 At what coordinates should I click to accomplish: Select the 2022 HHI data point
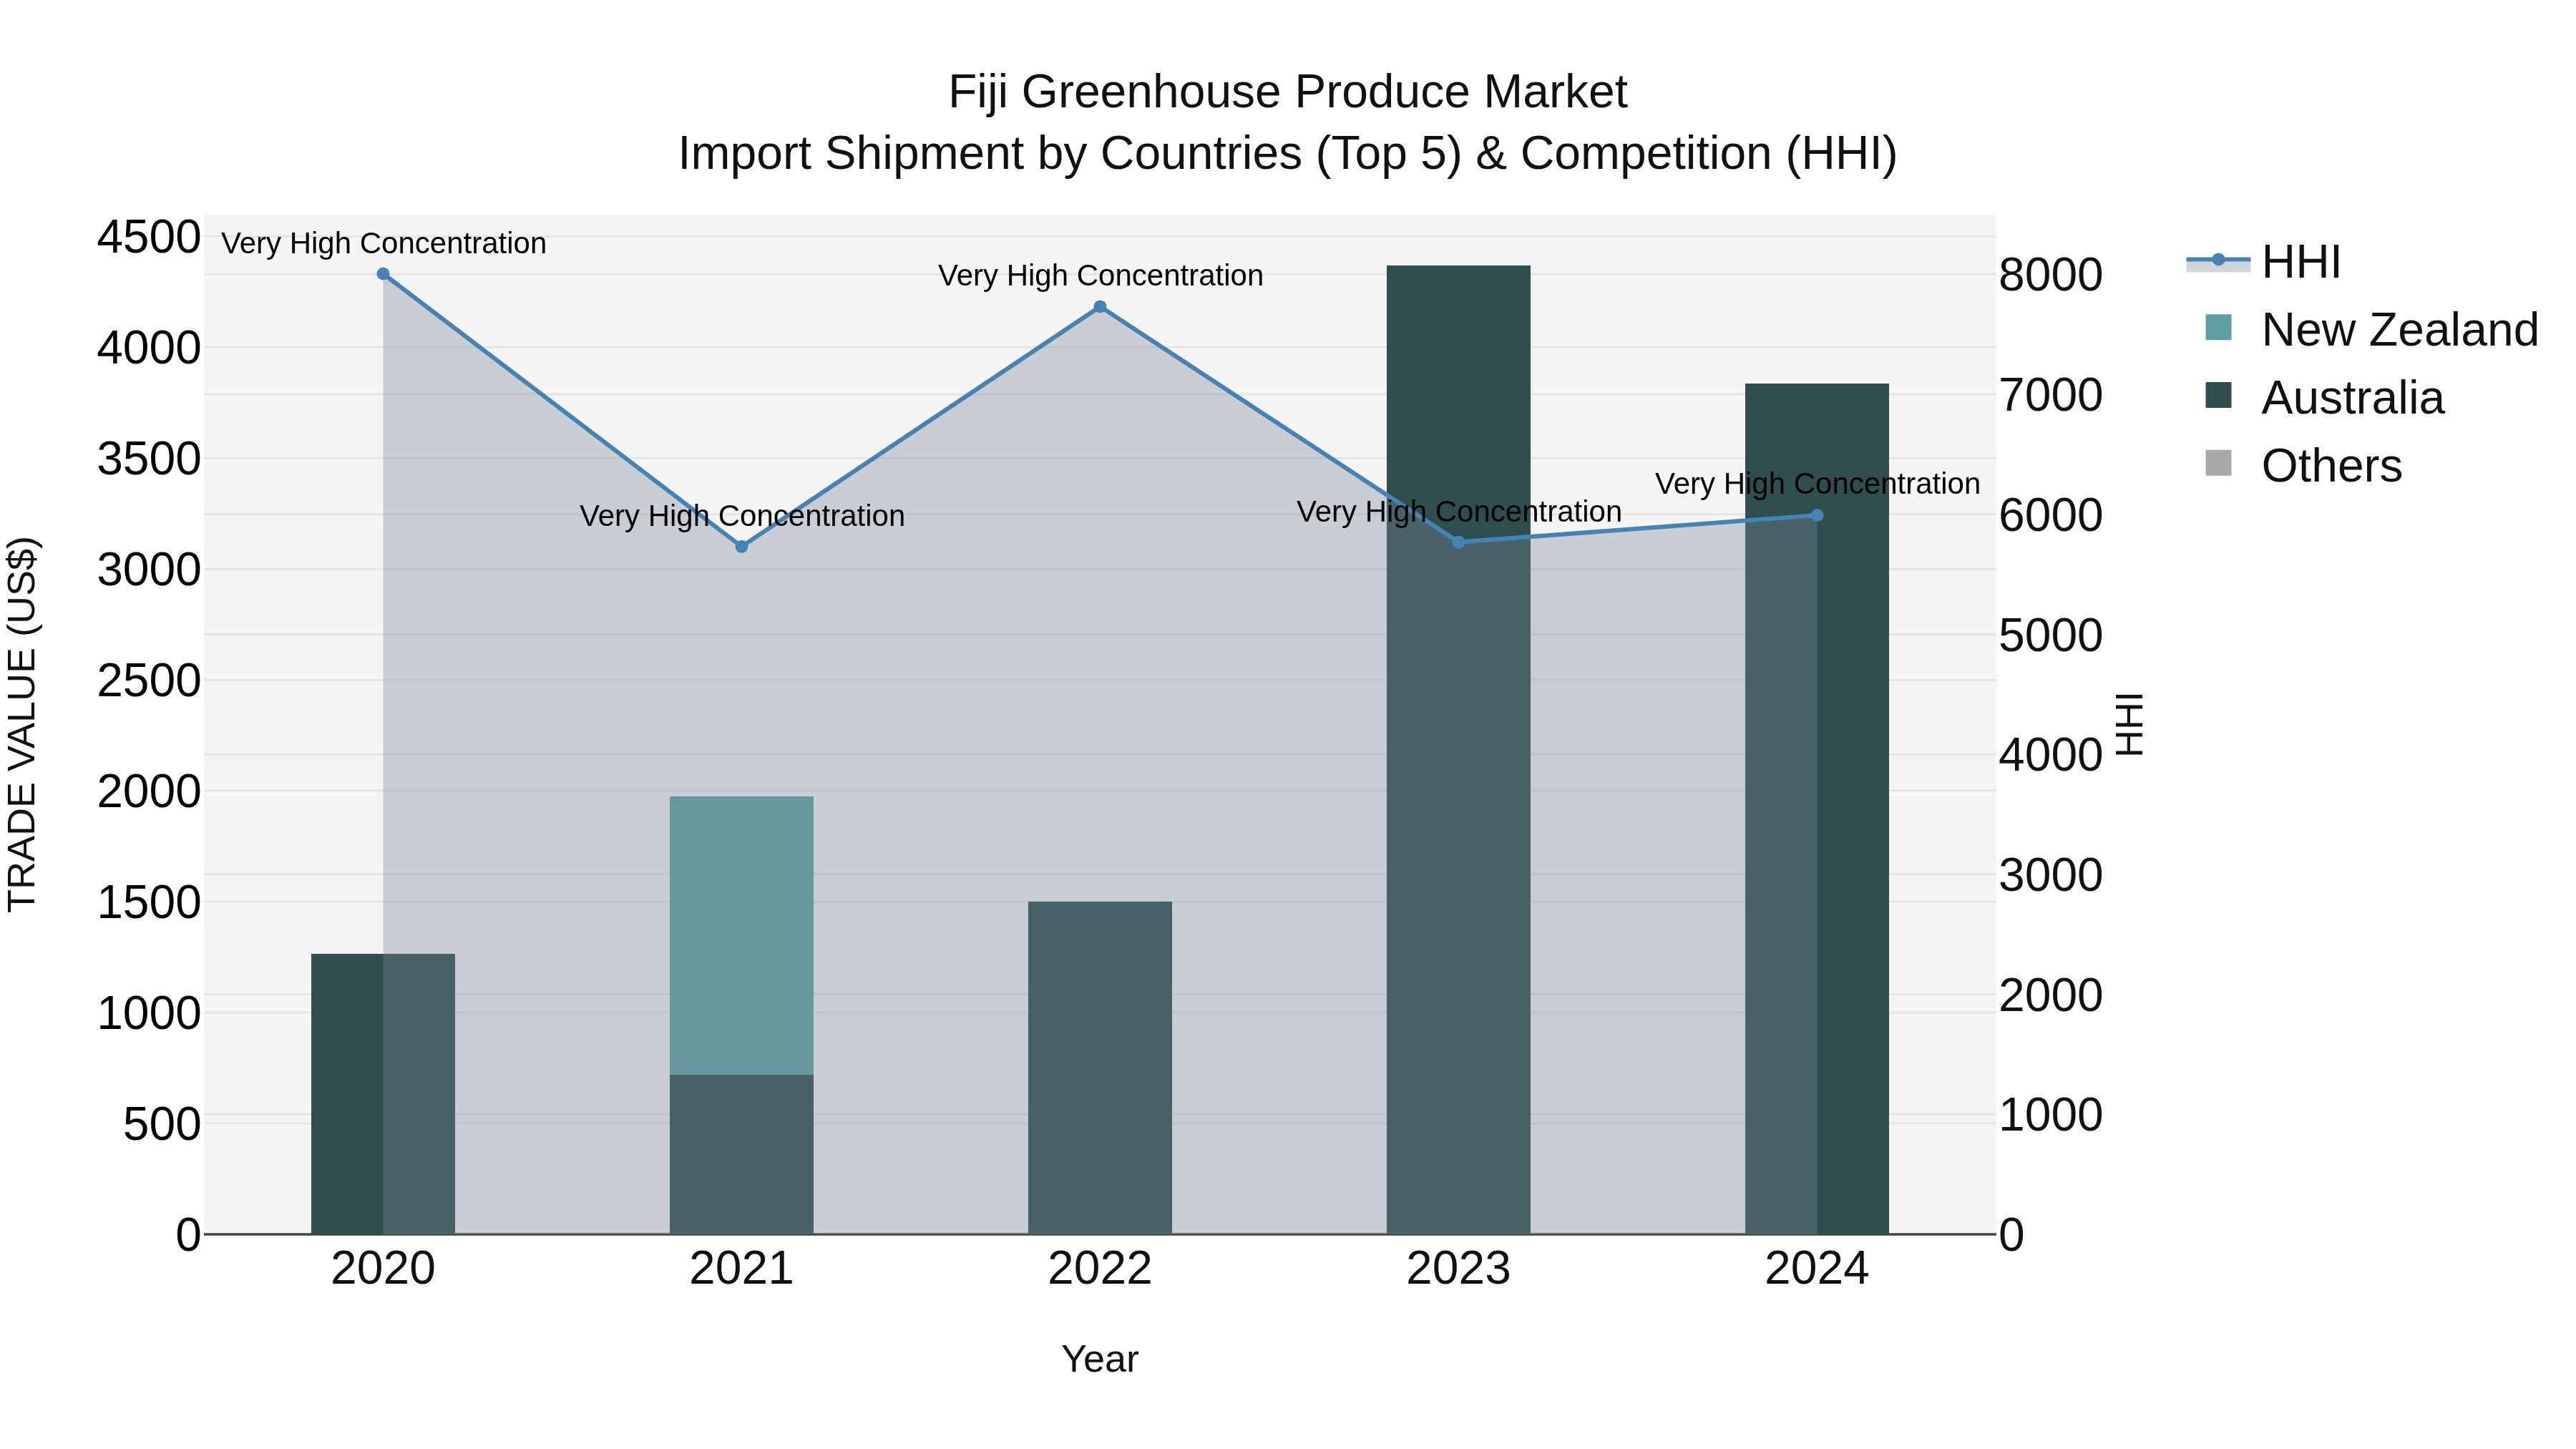(1100, 307)
